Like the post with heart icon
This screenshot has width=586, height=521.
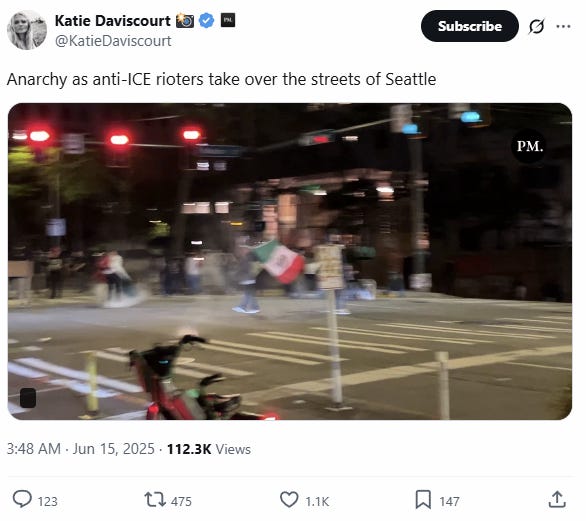pyautogui.click(x=289, y=499)
